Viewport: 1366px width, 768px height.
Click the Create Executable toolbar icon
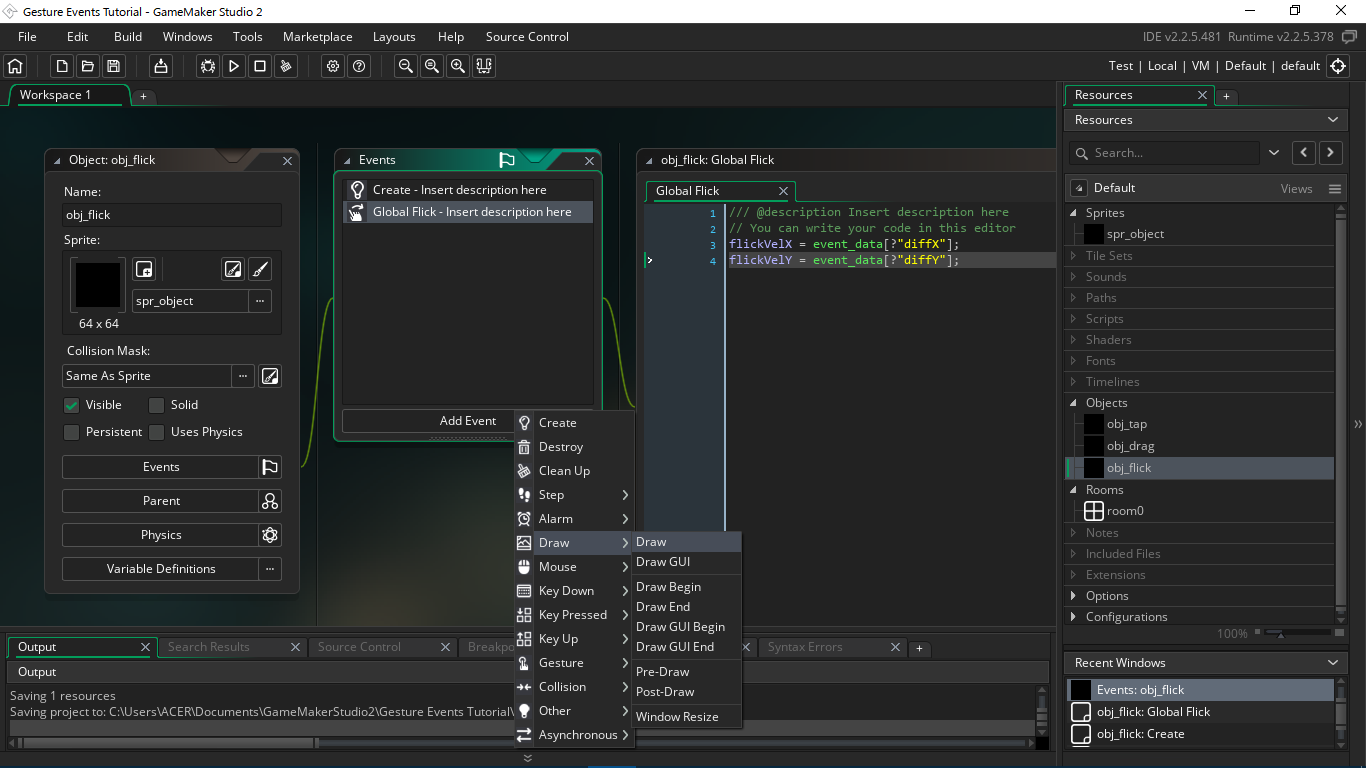161,66
